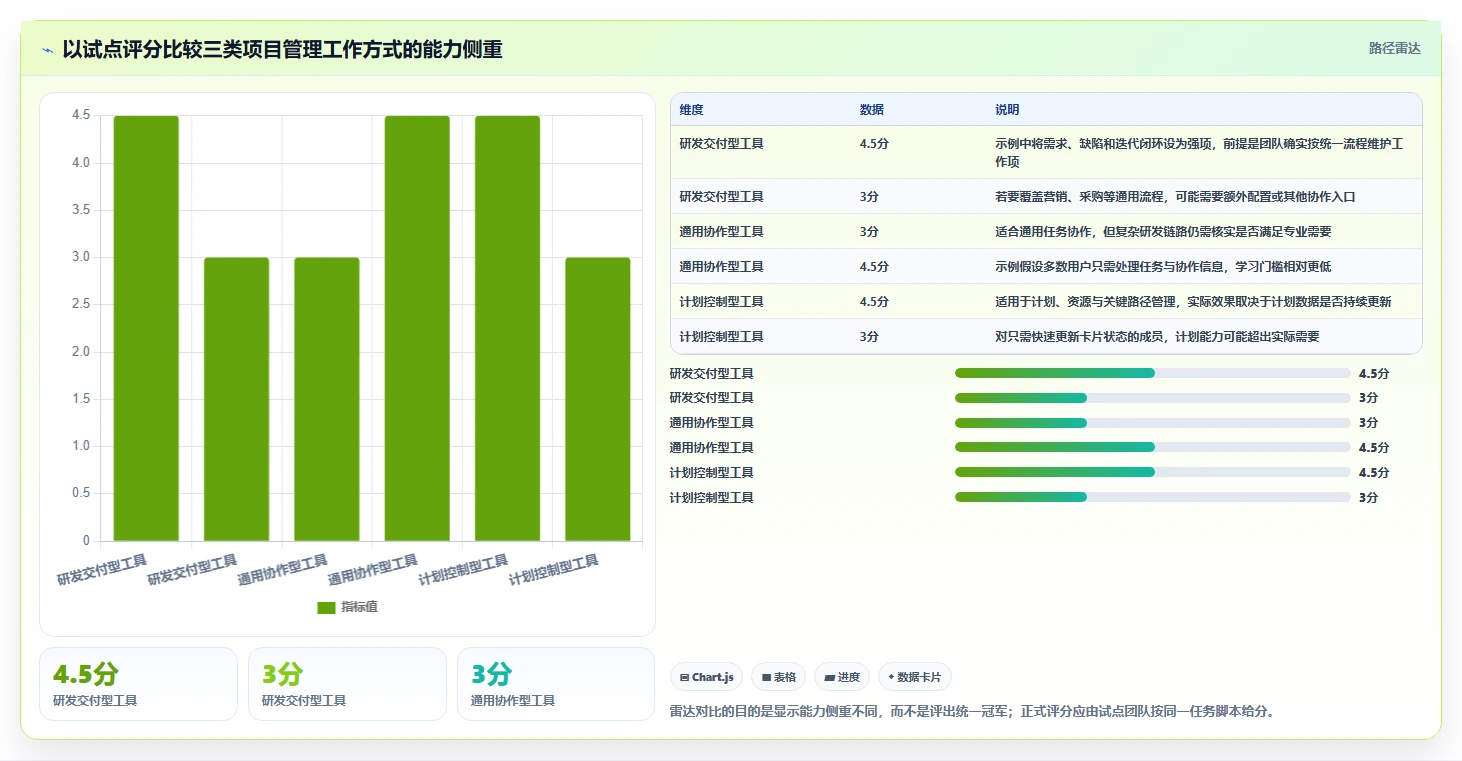The width and height of the screenshot is (1462, 761).
Task: Click the 通用协作型工具 chart bar reaching 3.0
Action: pyautogui.click(x=327, y=399)
